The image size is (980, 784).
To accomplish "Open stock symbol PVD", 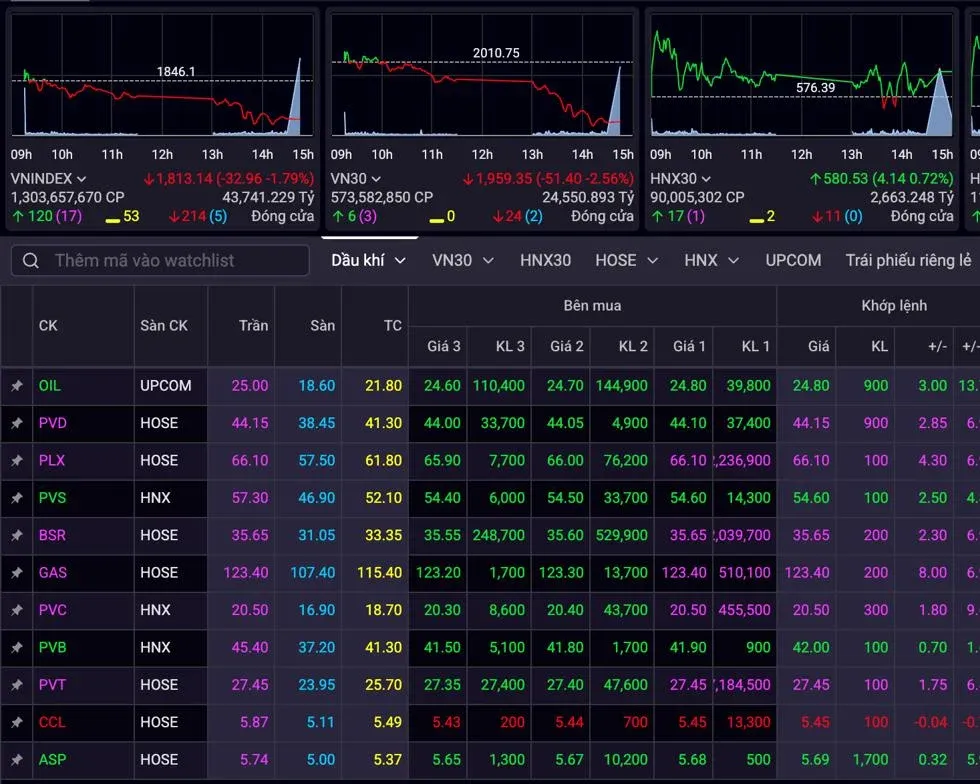I will tap(52, 423).
